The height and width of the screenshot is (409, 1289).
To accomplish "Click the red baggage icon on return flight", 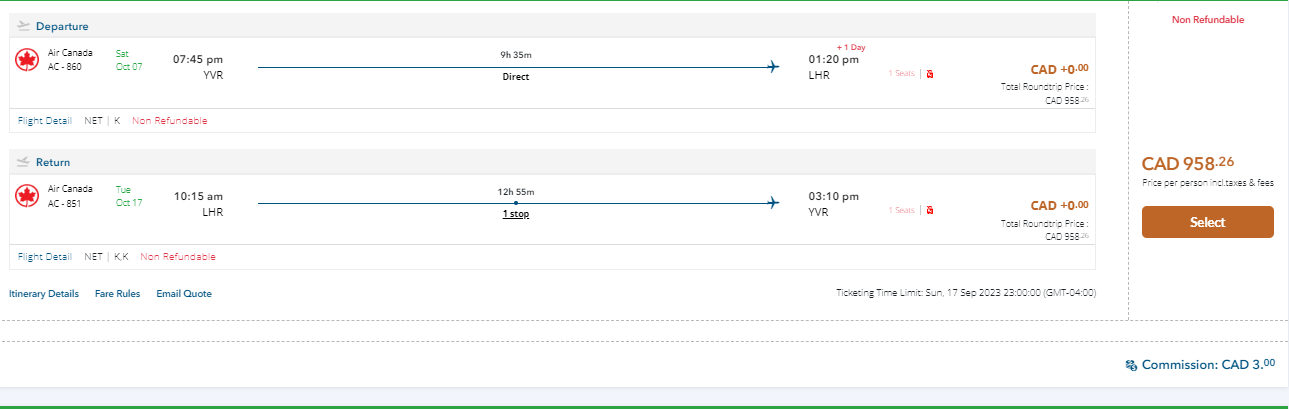I will click(930, 210).
